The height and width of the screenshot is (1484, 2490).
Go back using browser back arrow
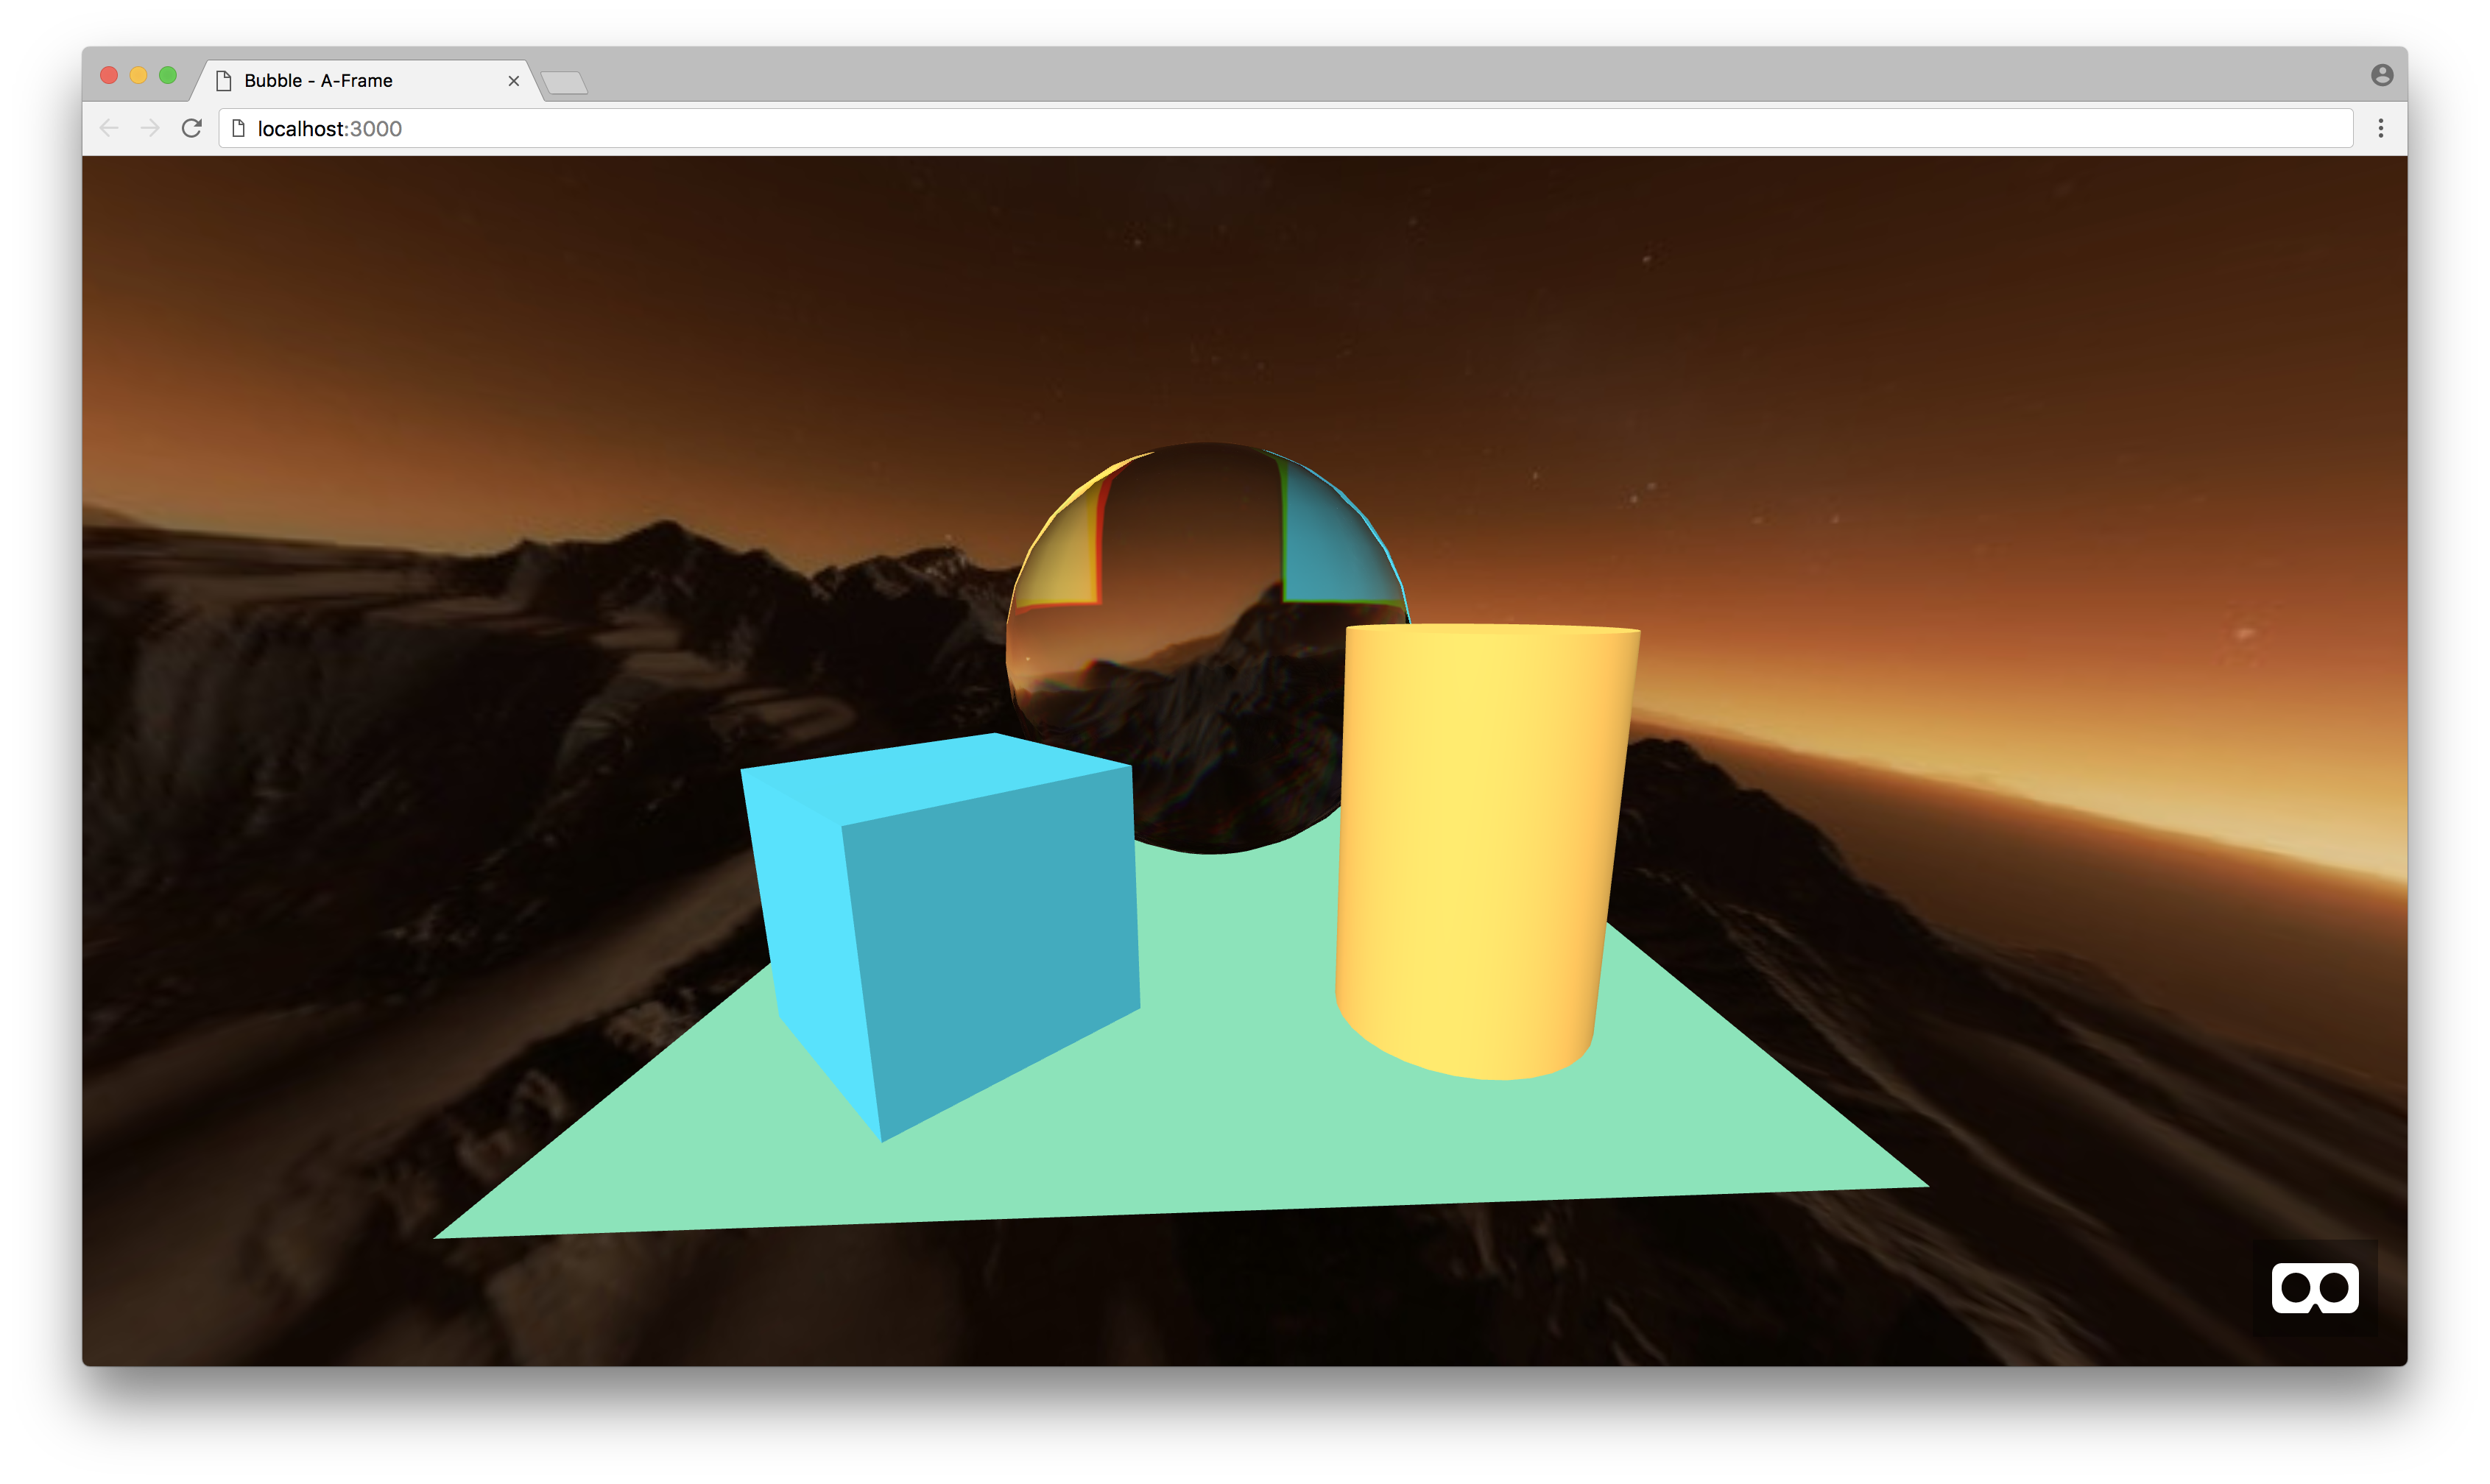(x=109, y=128)
